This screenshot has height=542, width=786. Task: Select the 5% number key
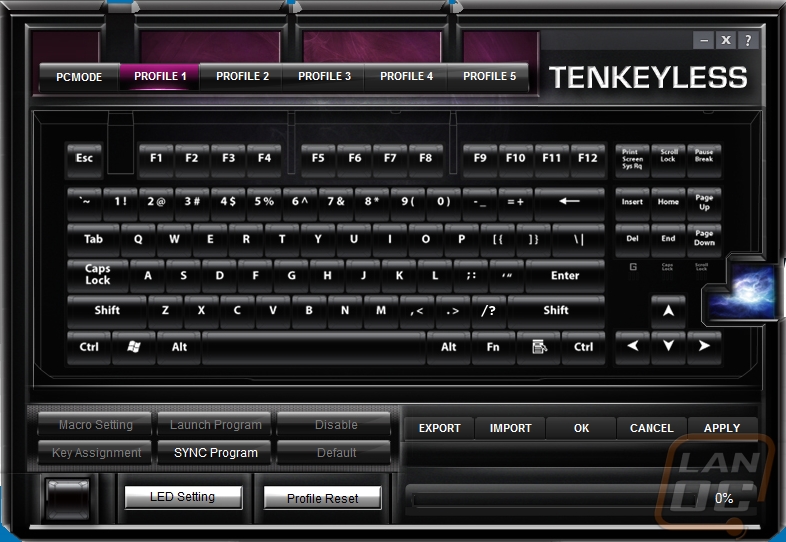(264, 203)
